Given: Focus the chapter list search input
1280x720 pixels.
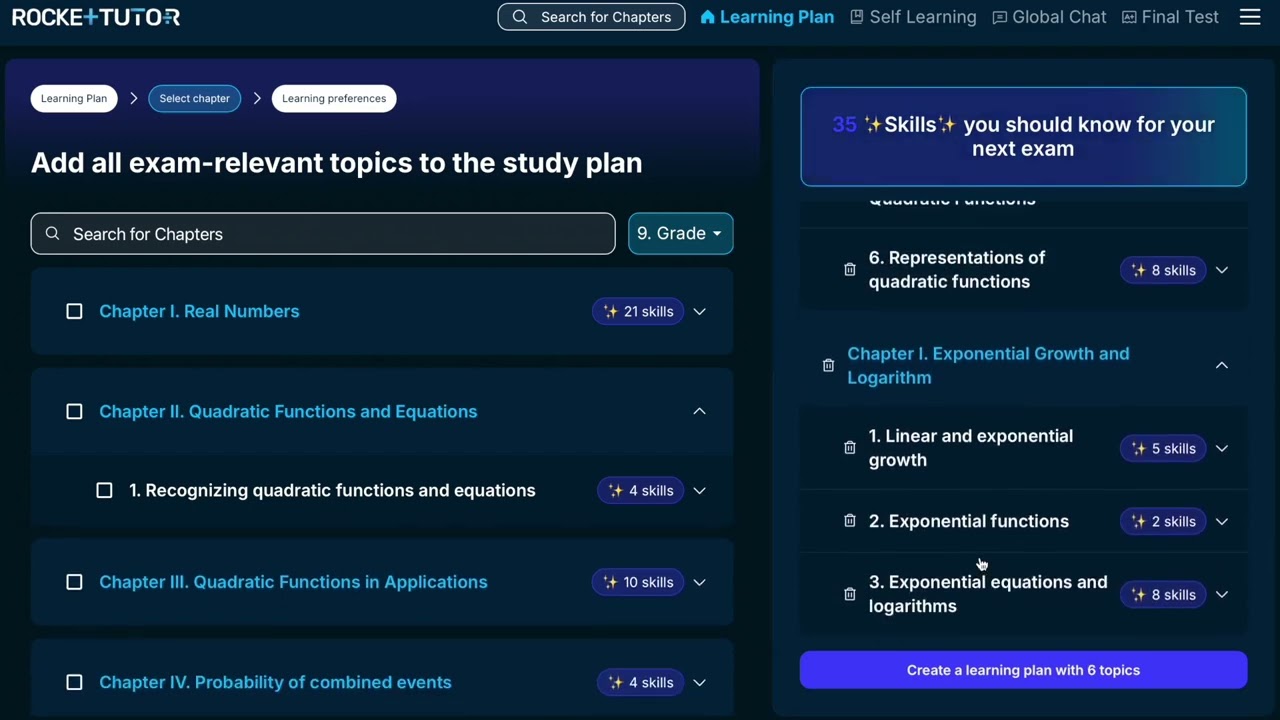Looking at the screenshot, I should tap(323, 233).
